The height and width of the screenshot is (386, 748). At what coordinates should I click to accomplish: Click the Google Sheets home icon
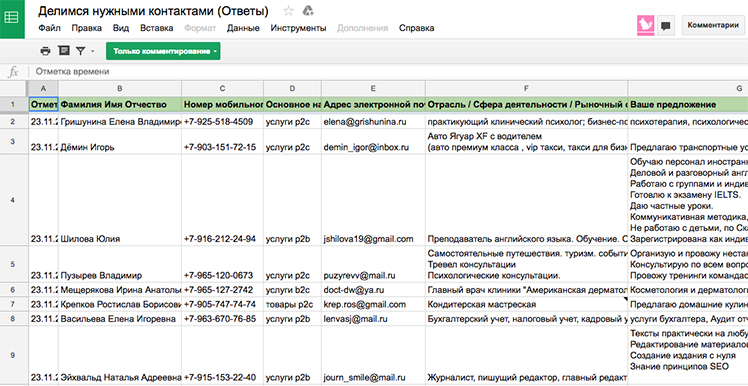[12, 18]
